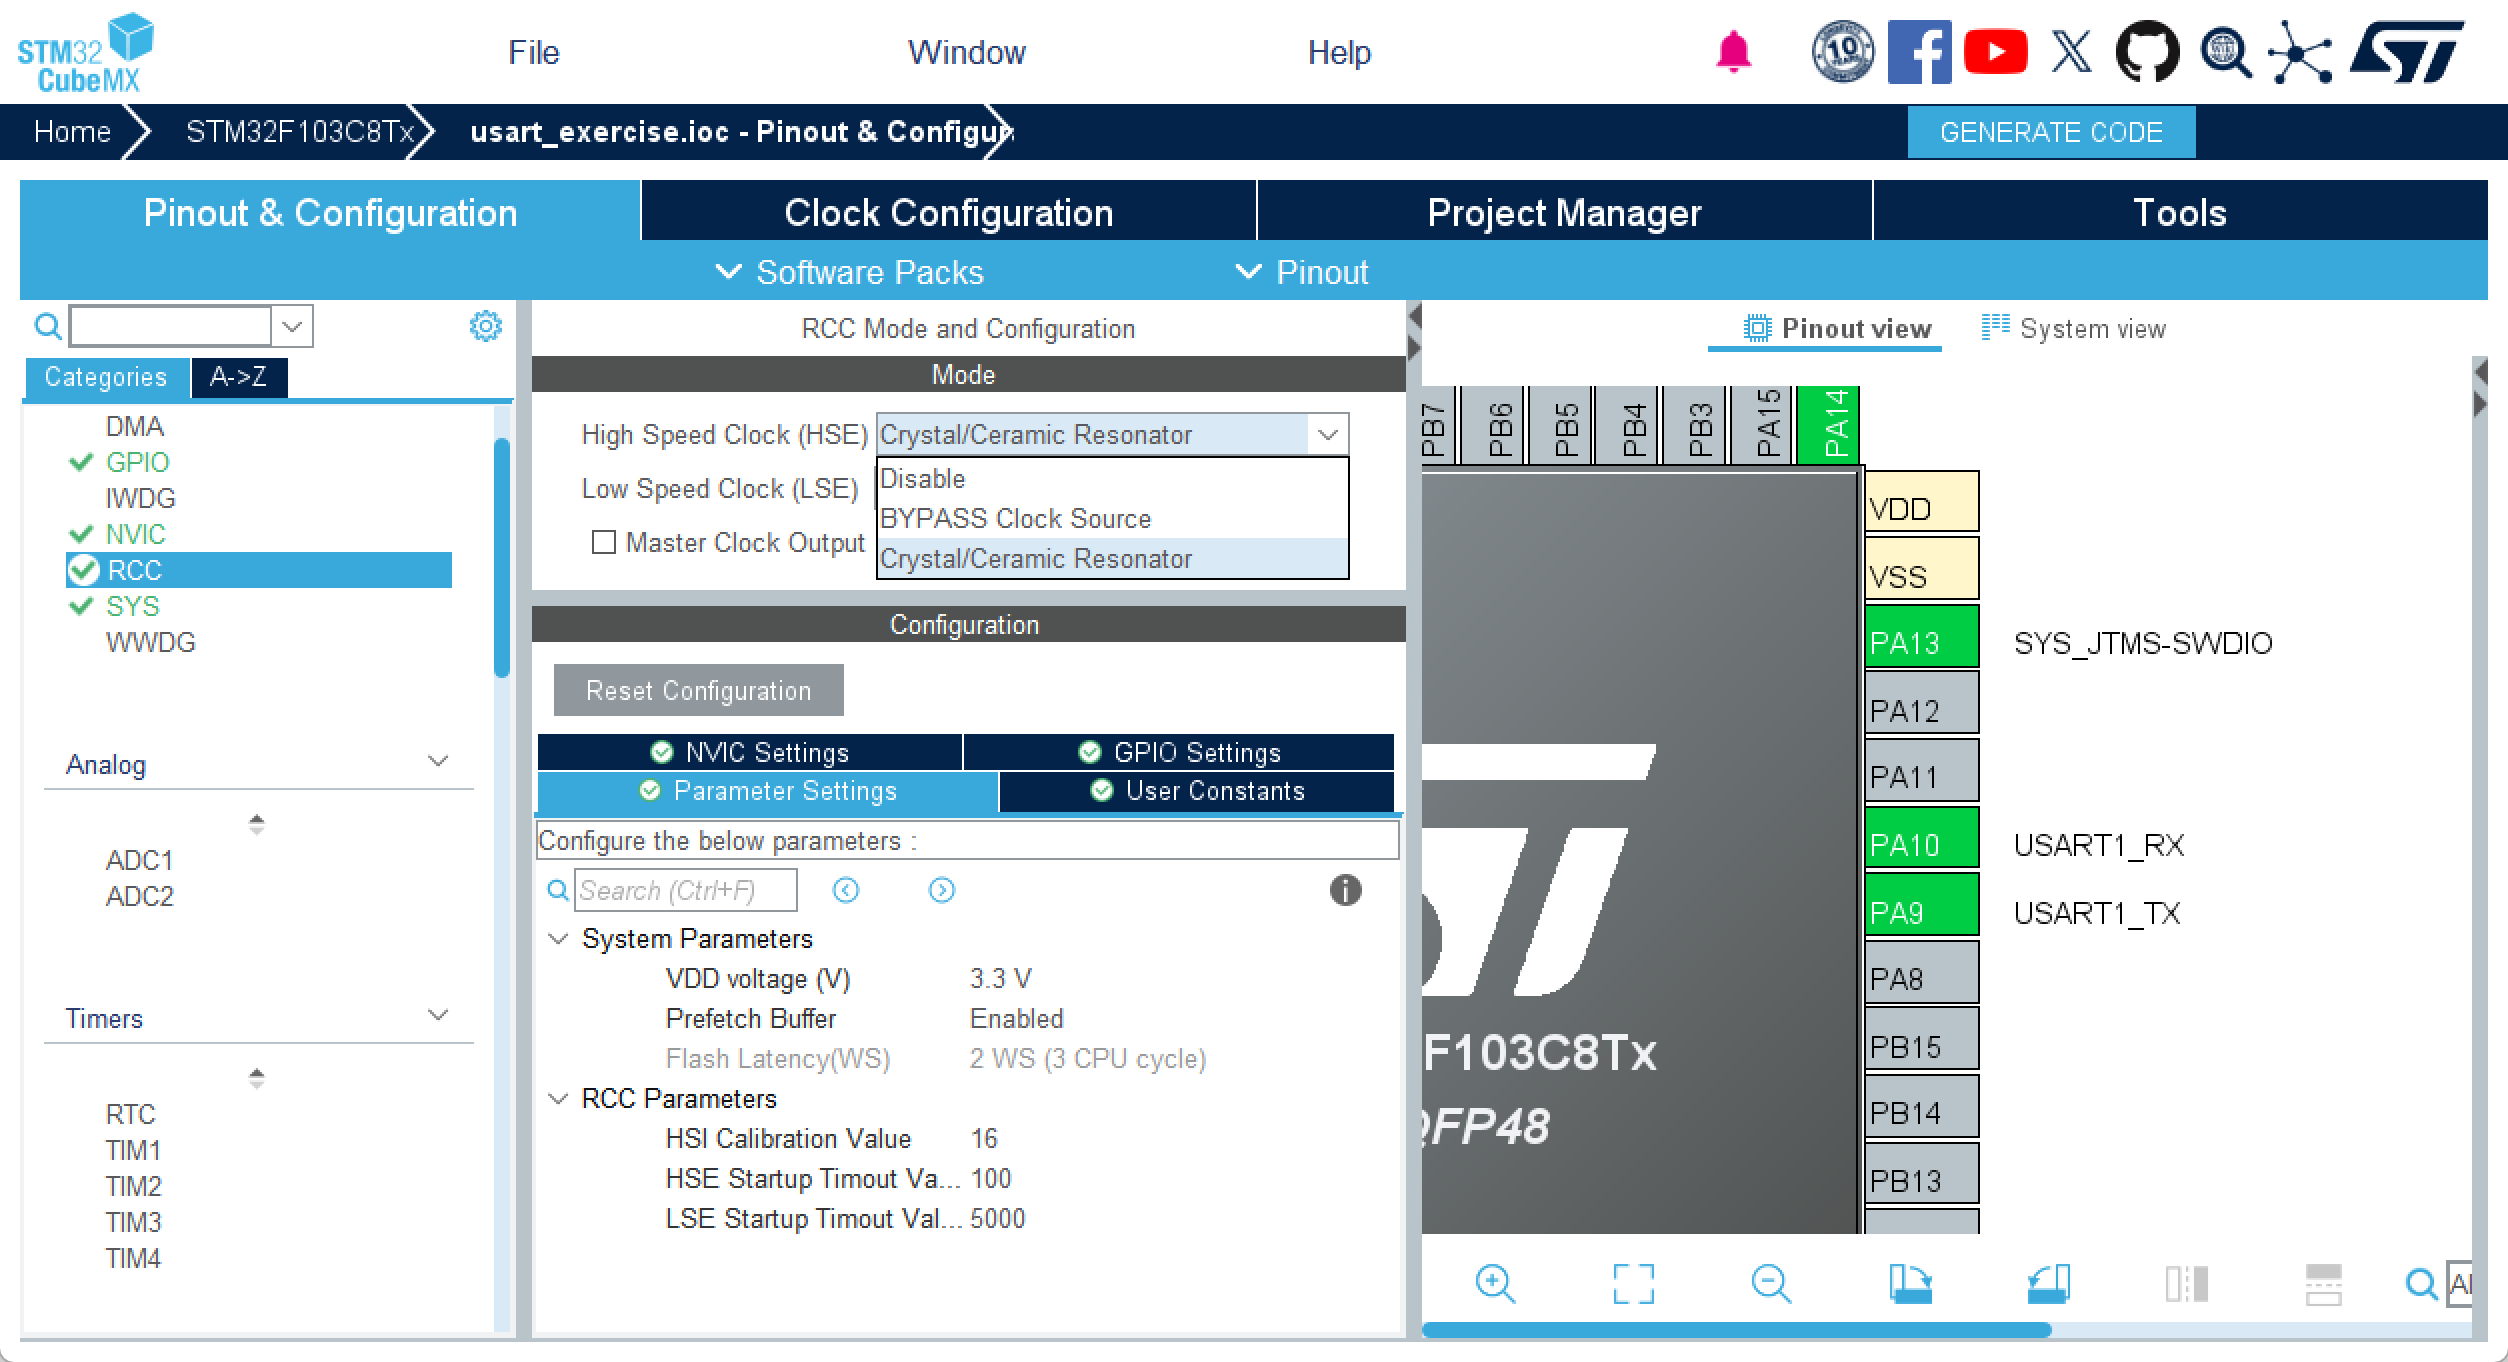Enable the Master Clock Output checkbox
This screenshot has height=1362, width=2508.
click(x=604, y=542)
